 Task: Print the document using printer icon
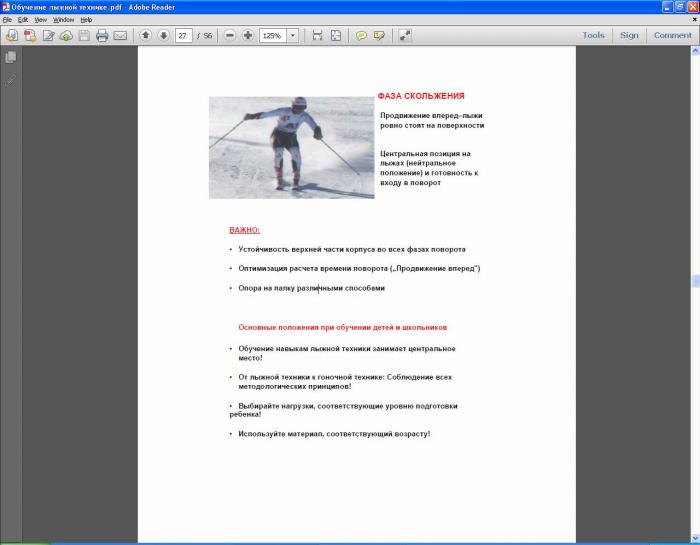[102, 35]
